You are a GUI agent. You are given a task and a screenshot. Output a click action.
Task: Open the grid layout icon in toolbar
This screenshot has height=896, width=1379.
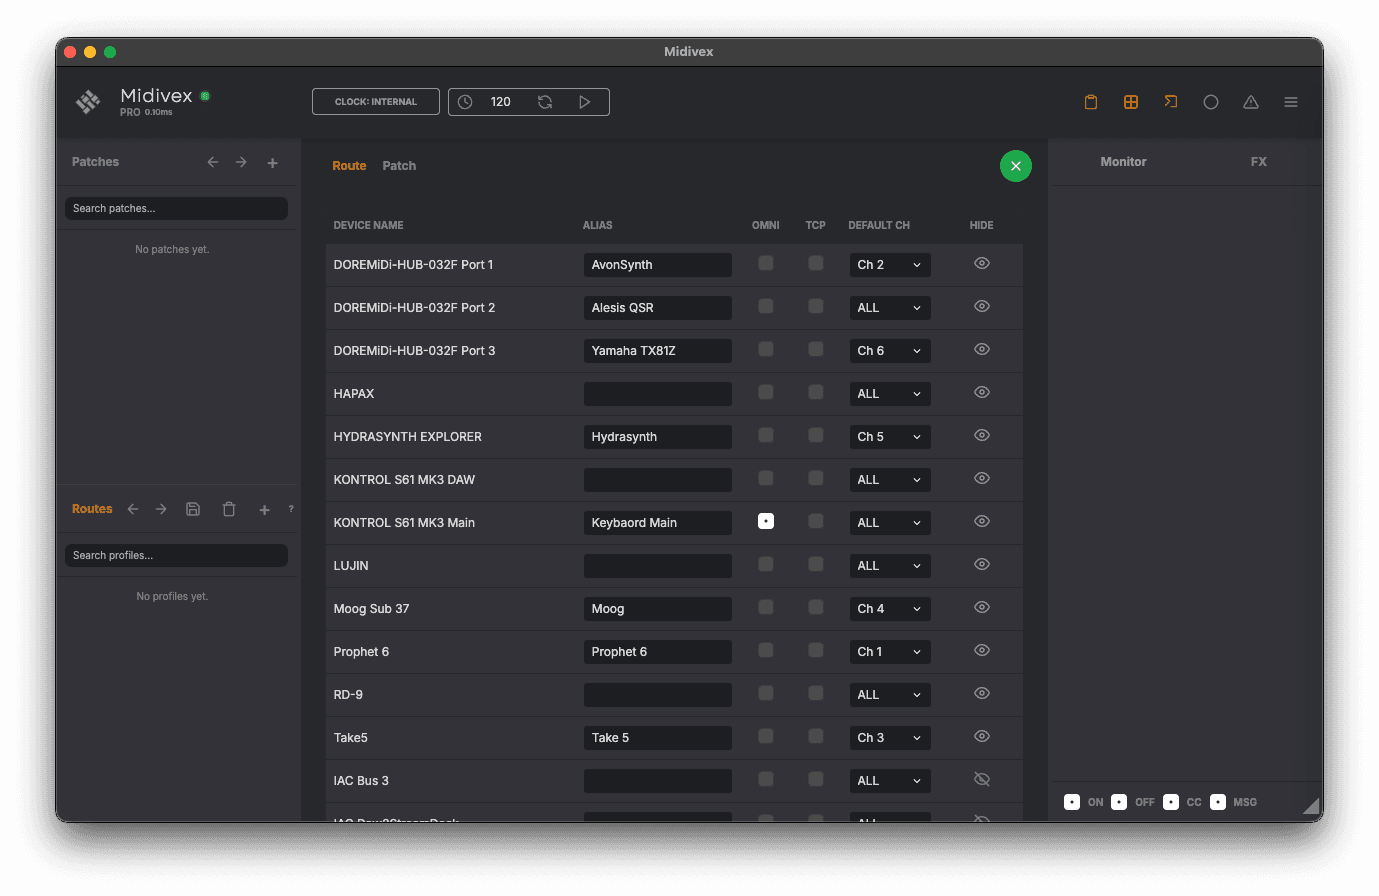click(1131, 102)
